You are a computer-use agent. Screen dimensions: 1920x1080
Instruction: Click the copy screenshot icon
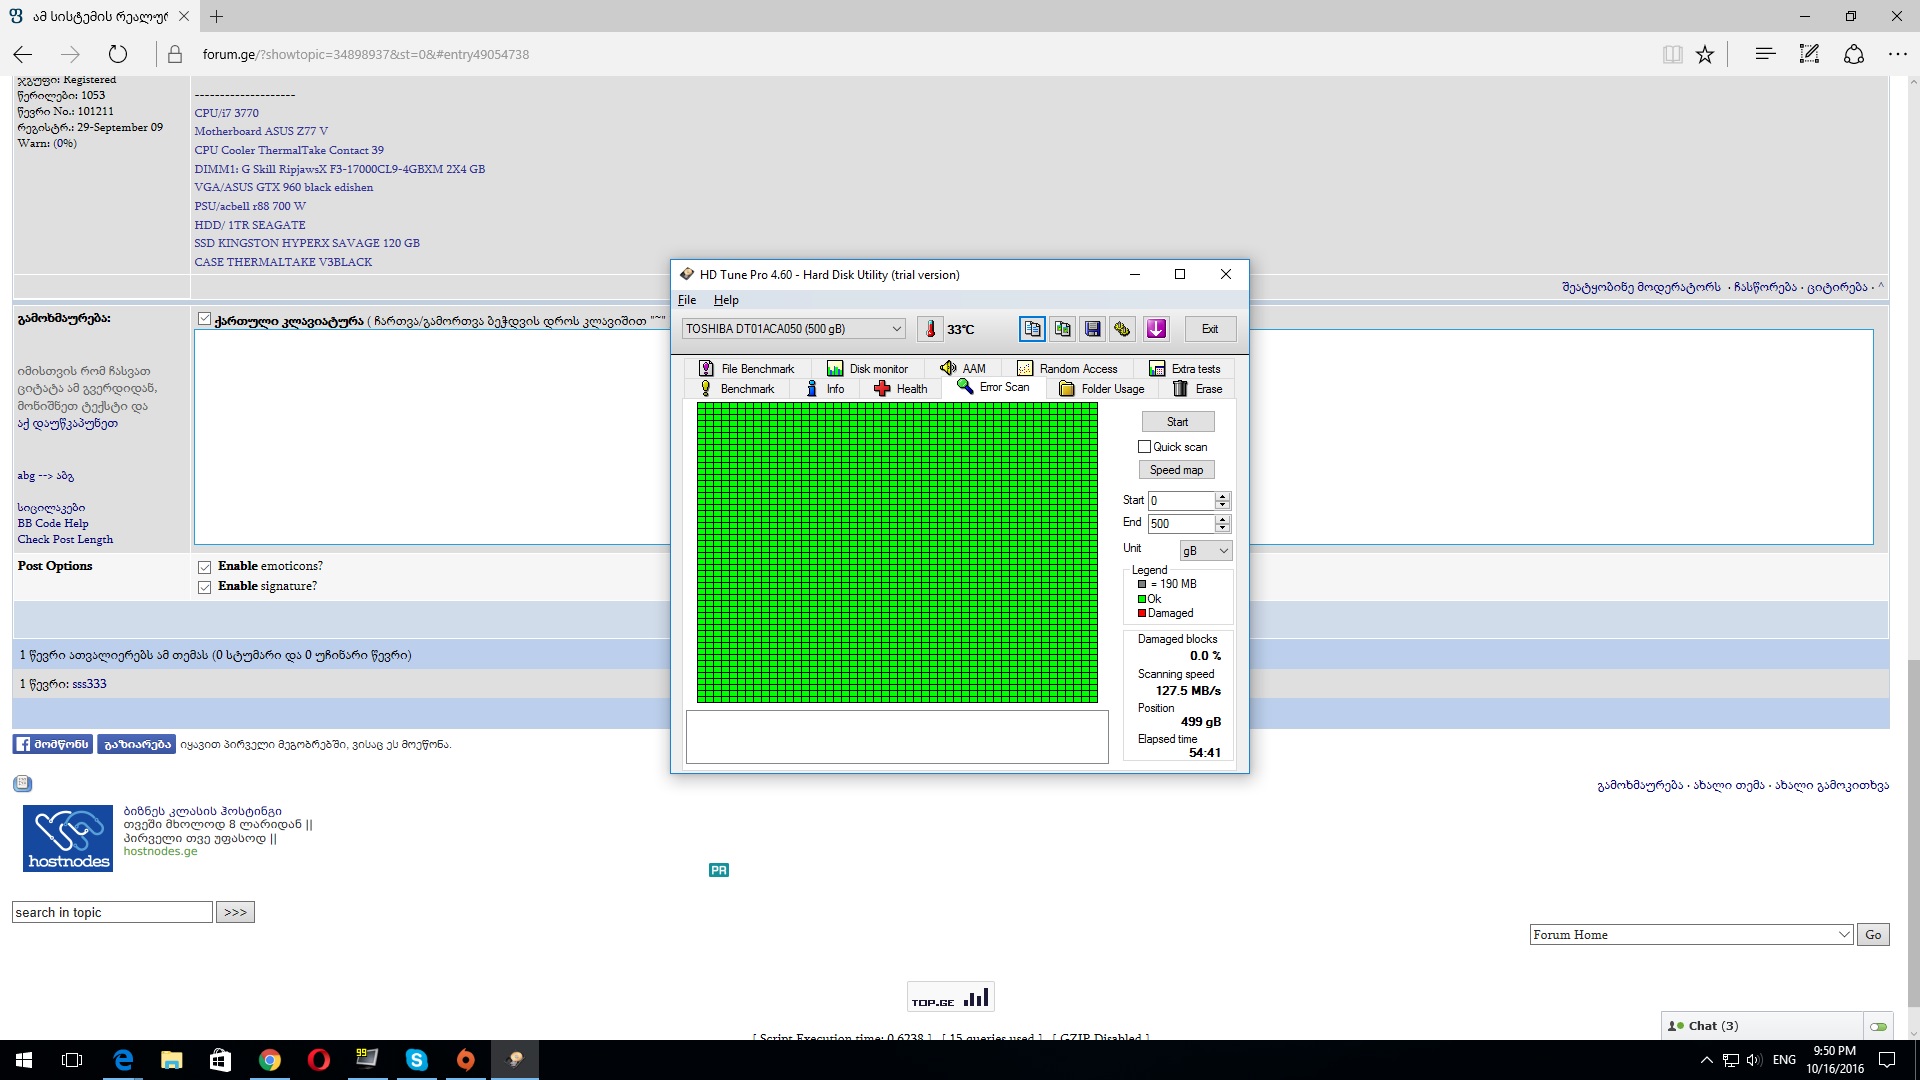1062,329
